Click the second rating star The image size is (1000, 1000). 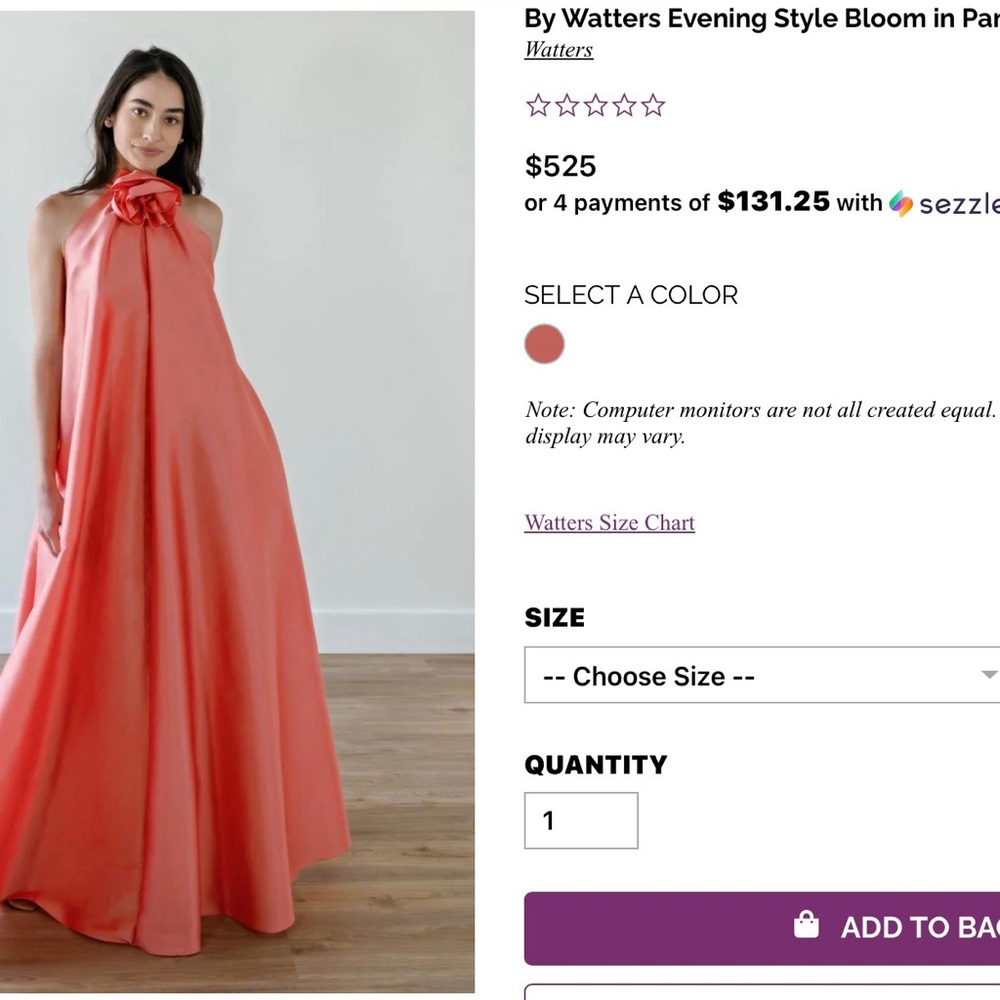point(565,104)
